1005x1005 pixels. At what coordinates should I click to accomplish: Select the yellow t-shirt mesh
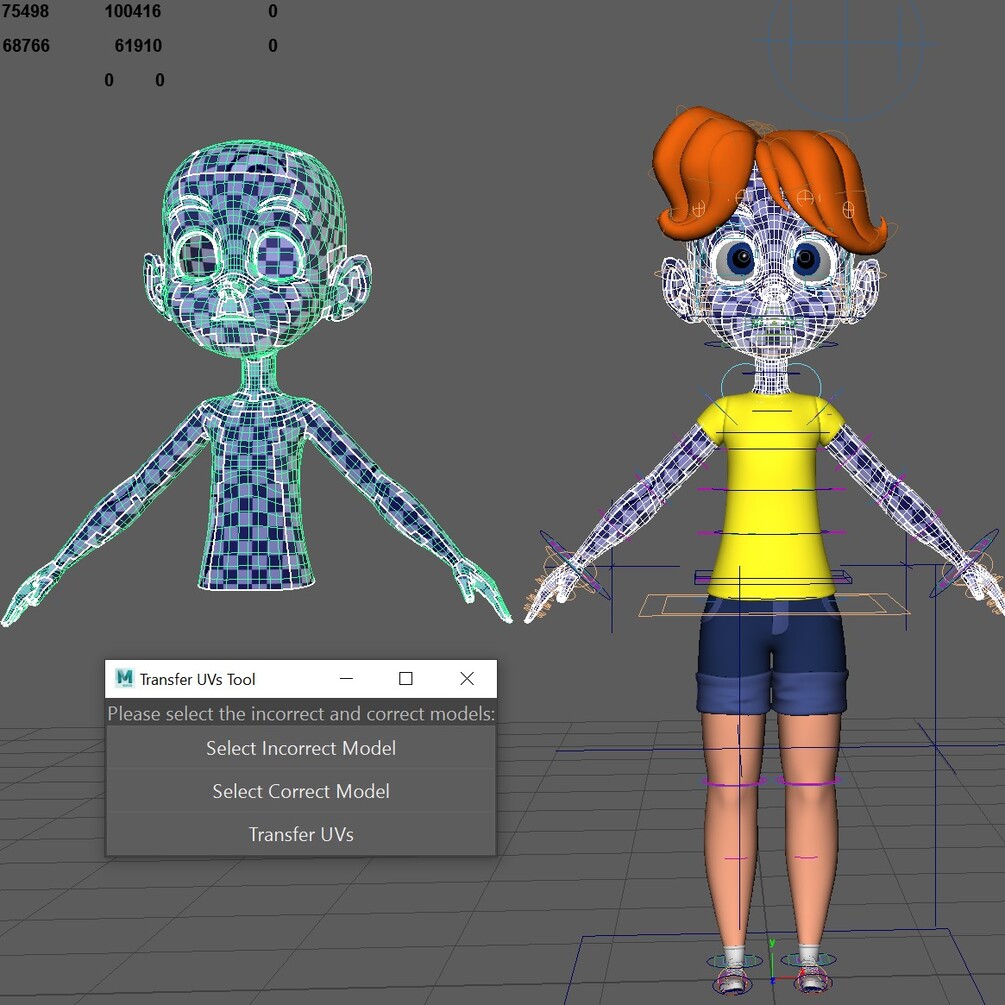(769, 497)
